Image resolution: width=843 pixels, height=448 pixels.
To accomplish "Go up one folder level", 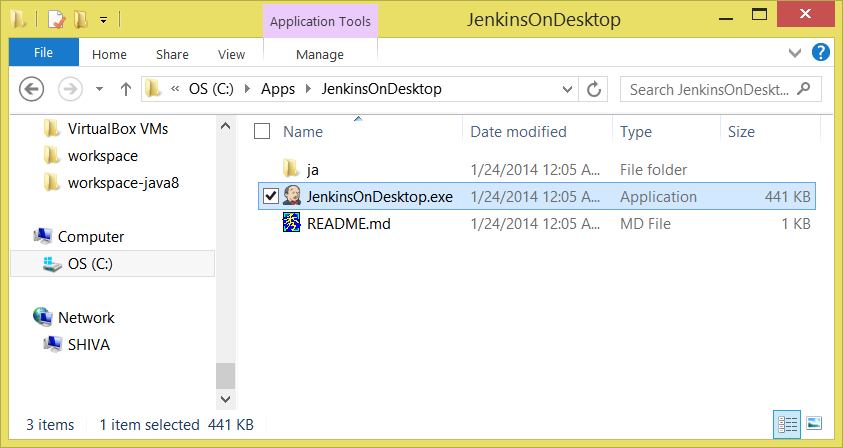I will pos(126,89).
